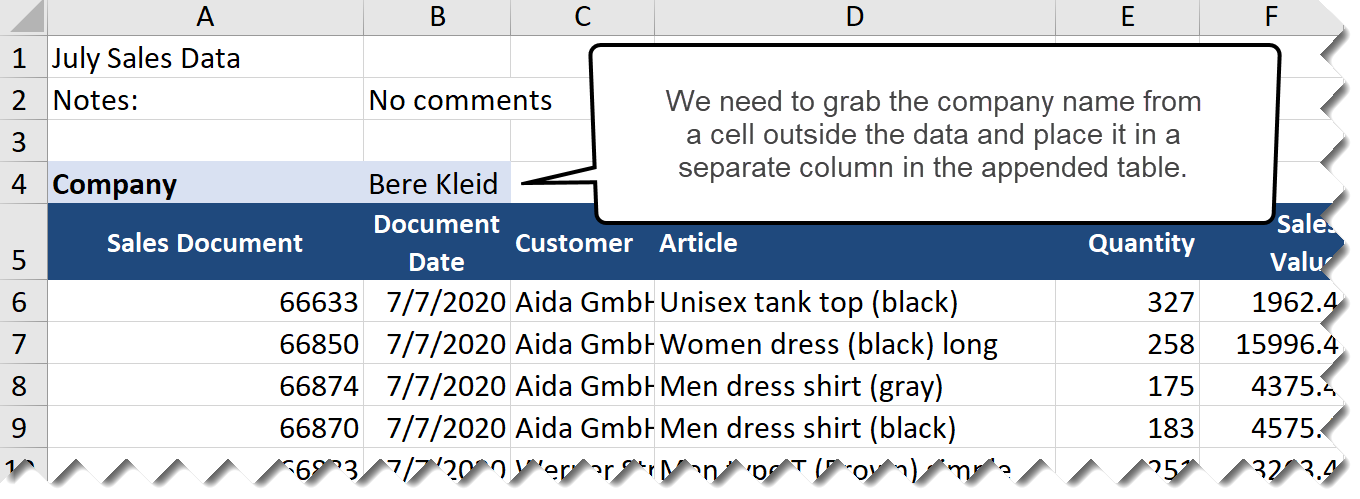Click the callout annotation text box

937,134
